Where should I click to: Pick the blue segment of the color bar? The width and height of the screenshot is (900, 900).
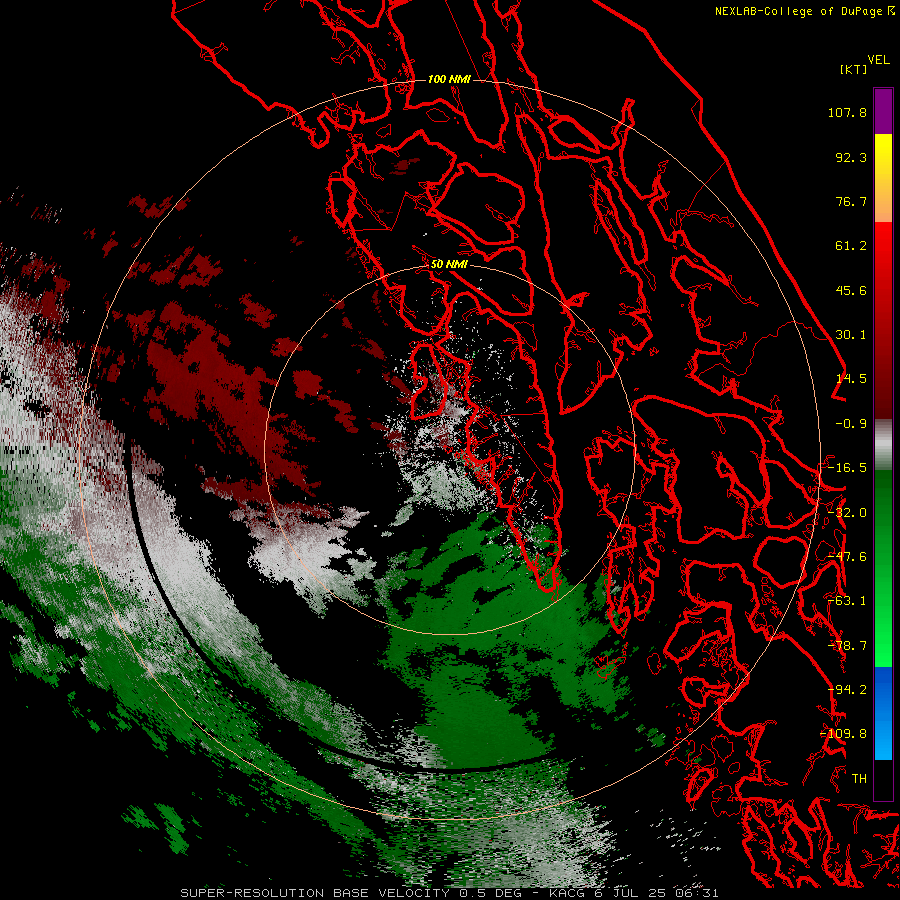click(x=883, y=712)
